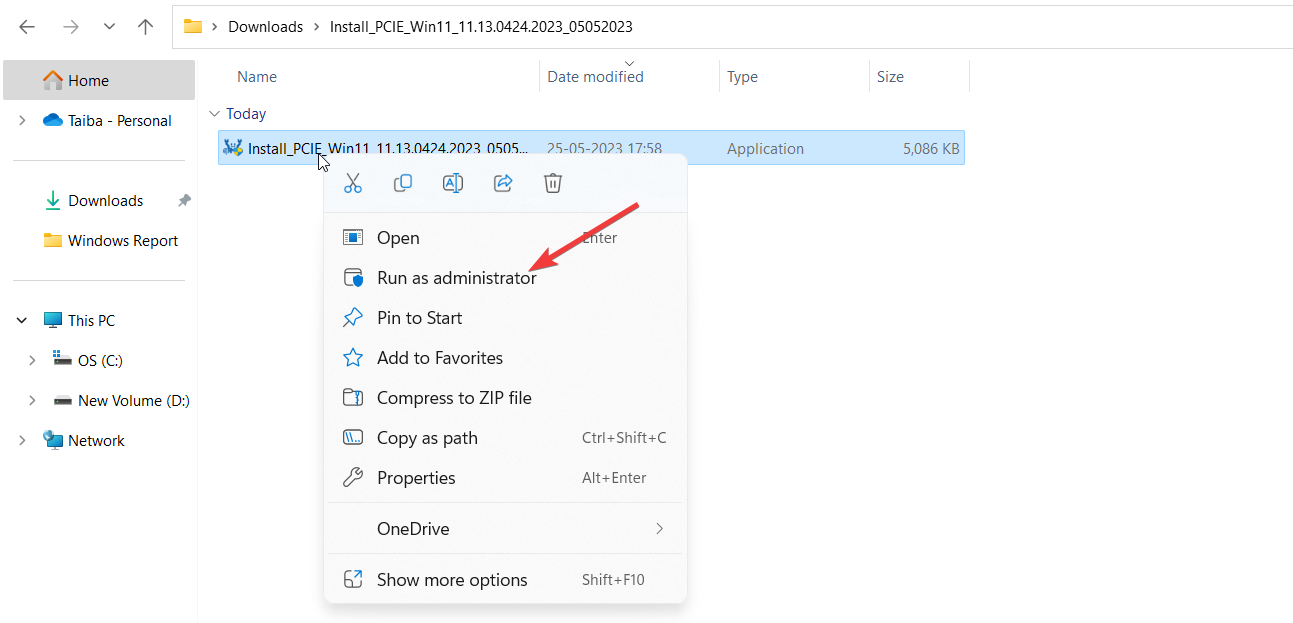Image resolution: width=1293 pixels, height=623 pixels.
Task: Go forward with the right arrow
Action: (x=70, y=27)
